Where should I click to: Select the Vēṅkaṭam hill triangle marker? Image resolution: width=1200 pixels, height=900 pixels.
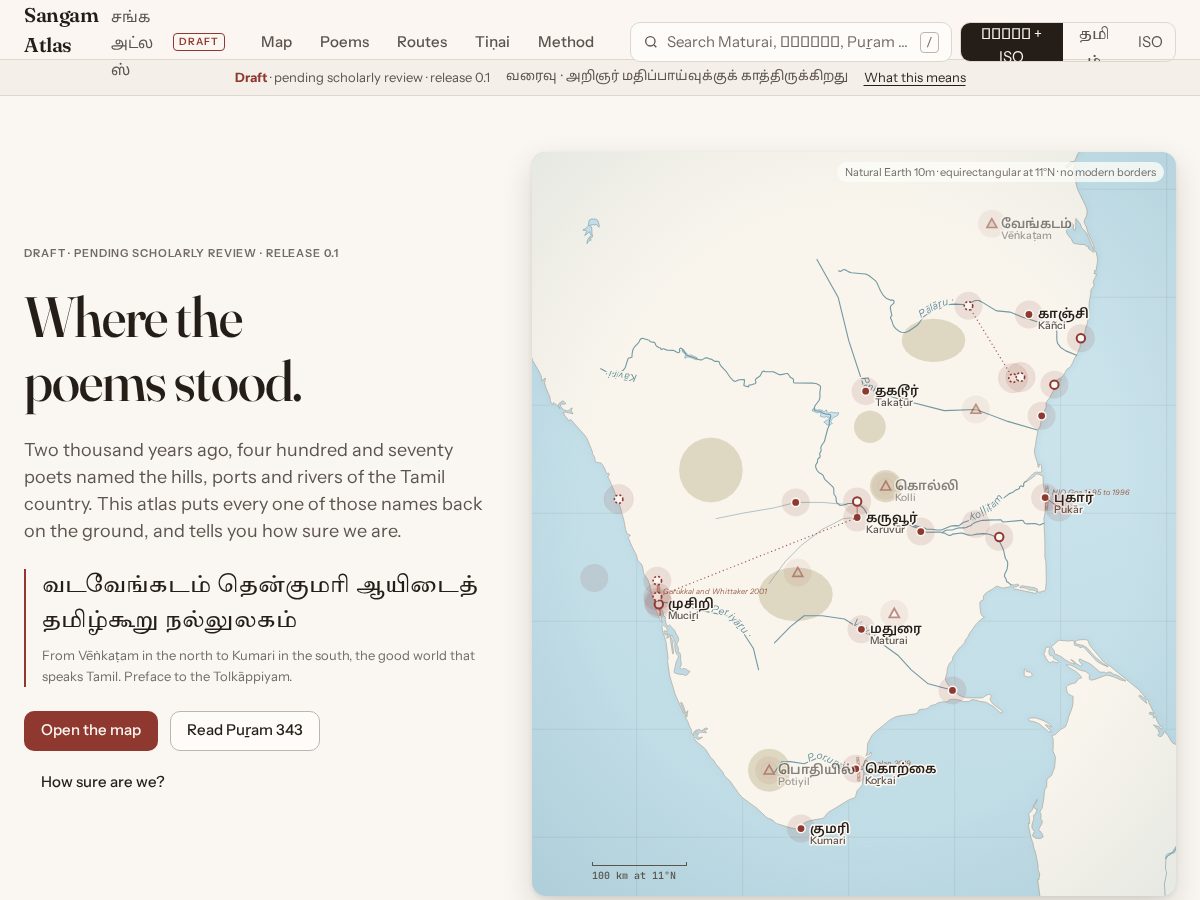[991, 223]
